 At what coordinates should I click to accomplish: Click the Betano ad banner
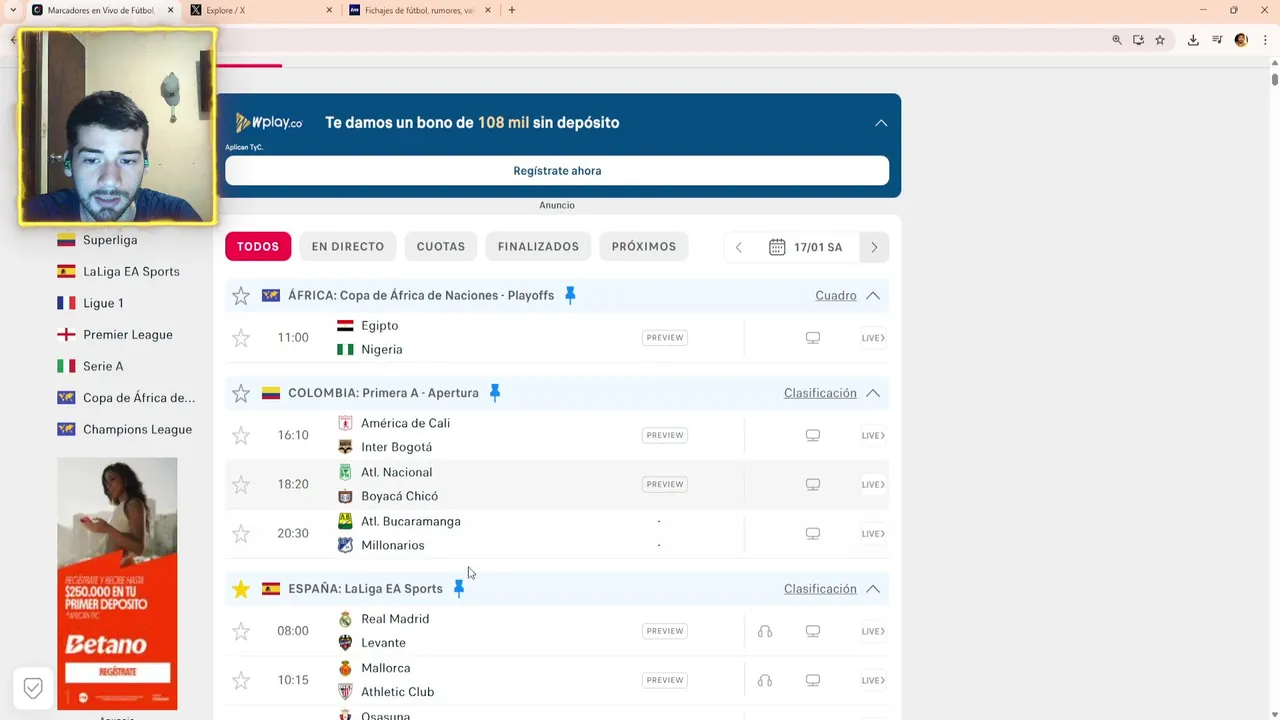click(x=117, y=584)
